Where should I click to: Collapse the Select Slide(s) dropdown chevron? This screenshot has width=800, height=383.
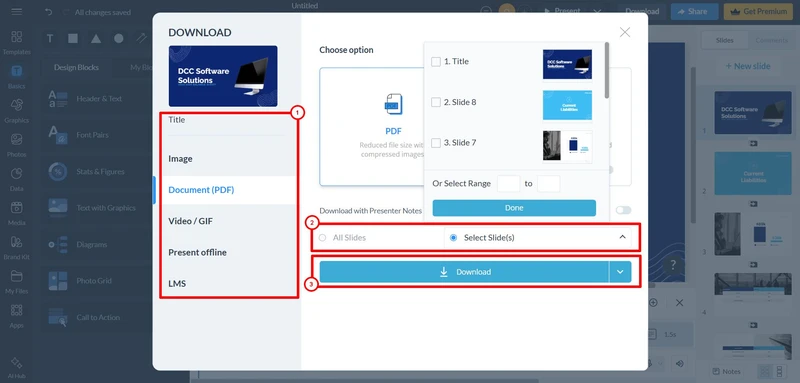[622, 237]
